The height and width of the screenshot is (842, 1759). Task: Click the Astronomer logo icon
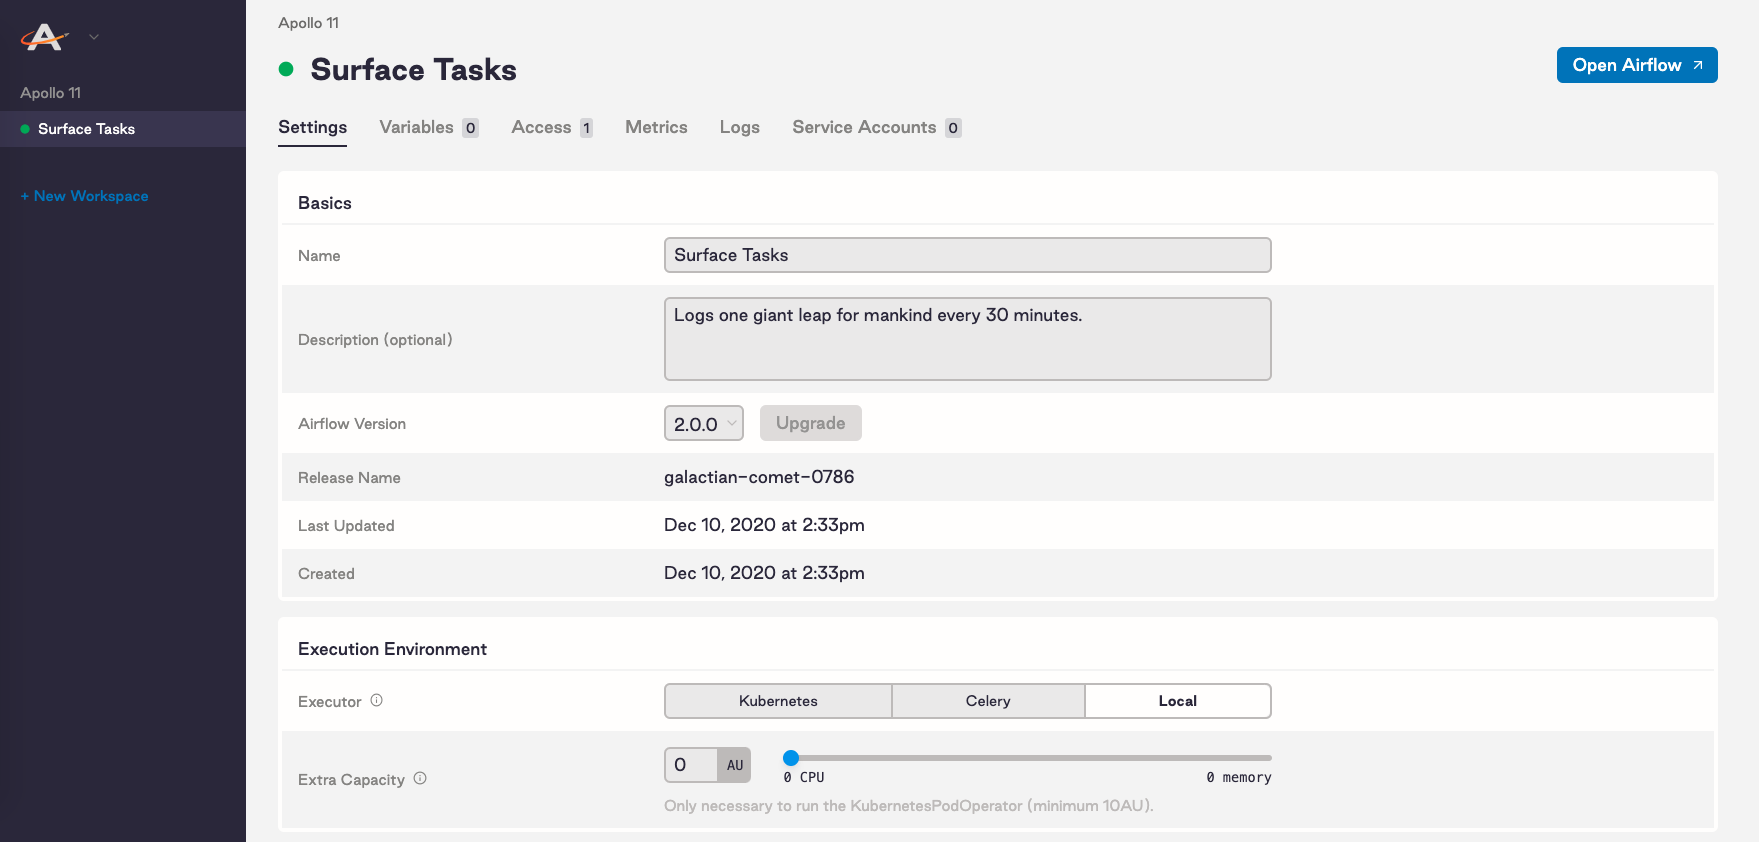pos(44,37)
